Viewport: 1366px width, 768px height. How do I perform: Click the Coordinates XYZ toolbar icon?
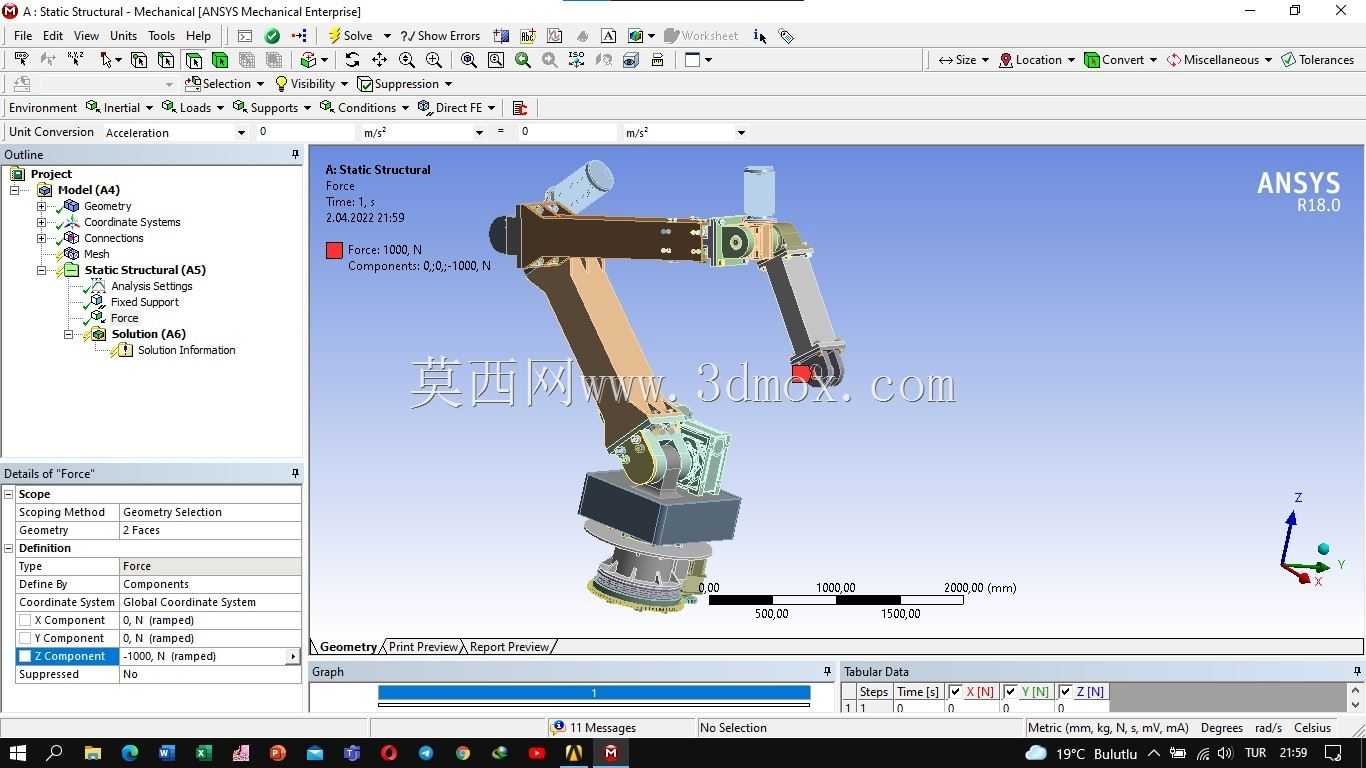tap(75, 60)
